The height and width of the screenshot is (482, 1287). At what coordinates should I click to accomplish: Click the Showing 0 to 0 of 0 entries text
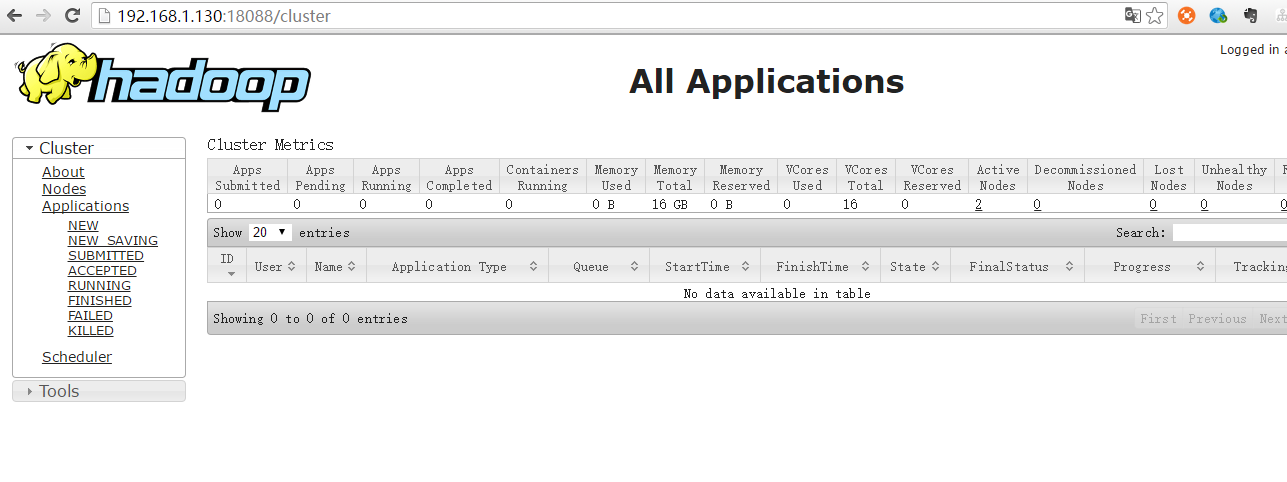pos(310,319)
